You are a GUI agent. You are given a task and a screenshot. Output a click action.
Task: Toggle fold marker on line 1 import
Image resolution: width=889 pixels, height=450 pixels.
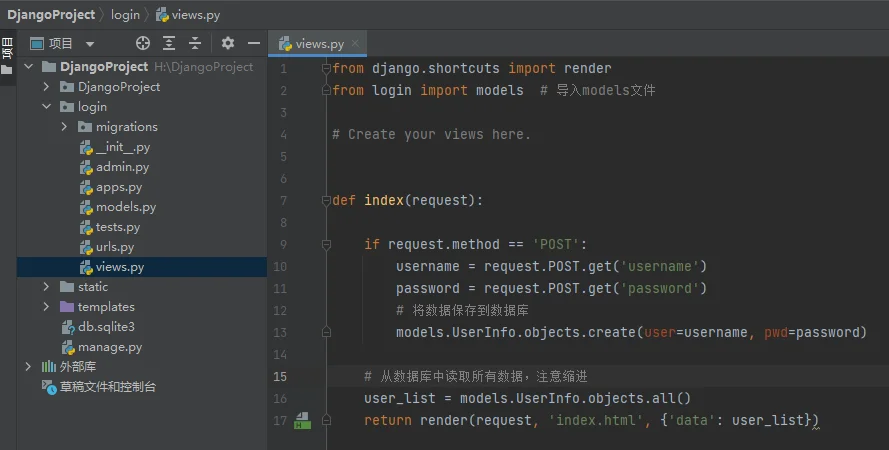tap(326, 69)
